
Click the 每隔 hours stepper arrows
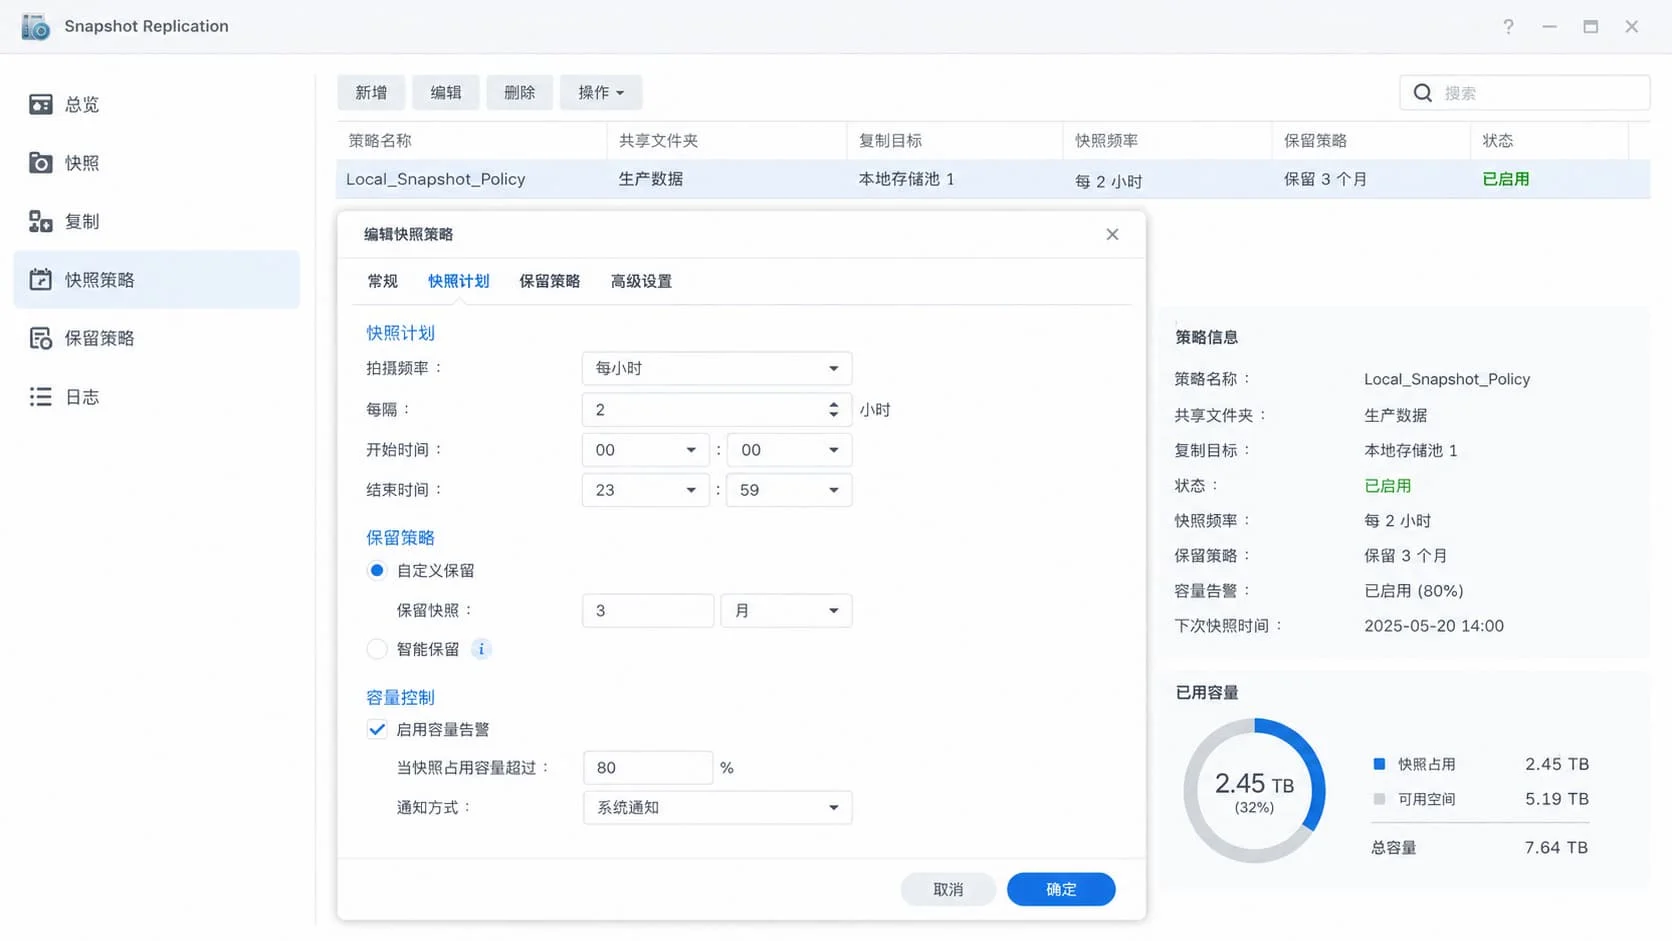click(833, 409)
